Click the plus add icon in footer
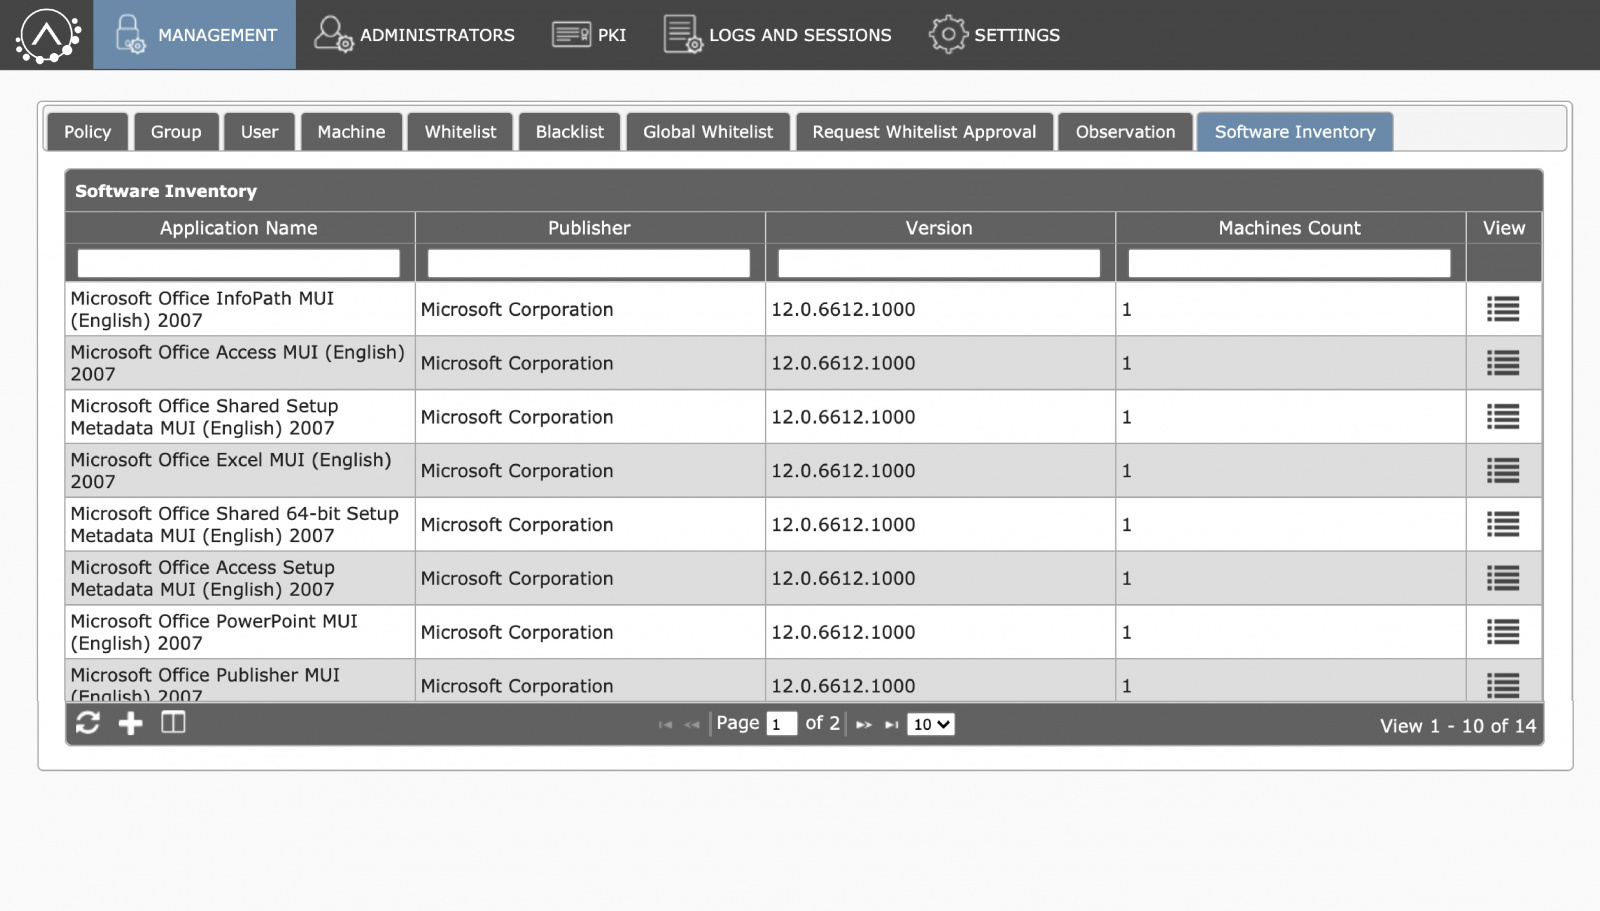The image size is (1600, 911). pos(131,723)
